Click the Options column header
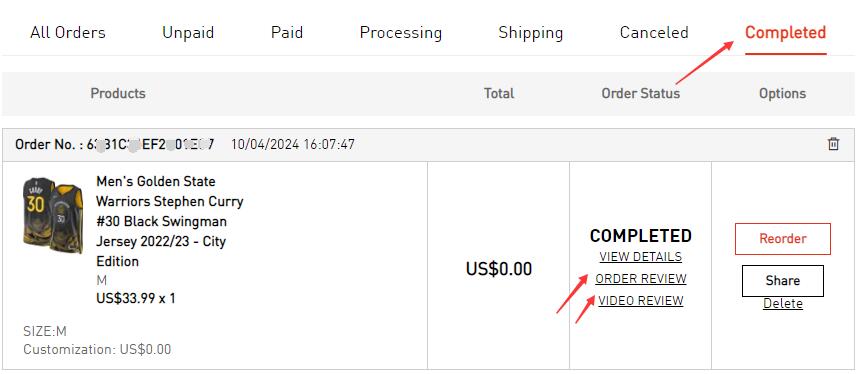865x374 pixels. [x=782, y=94]
